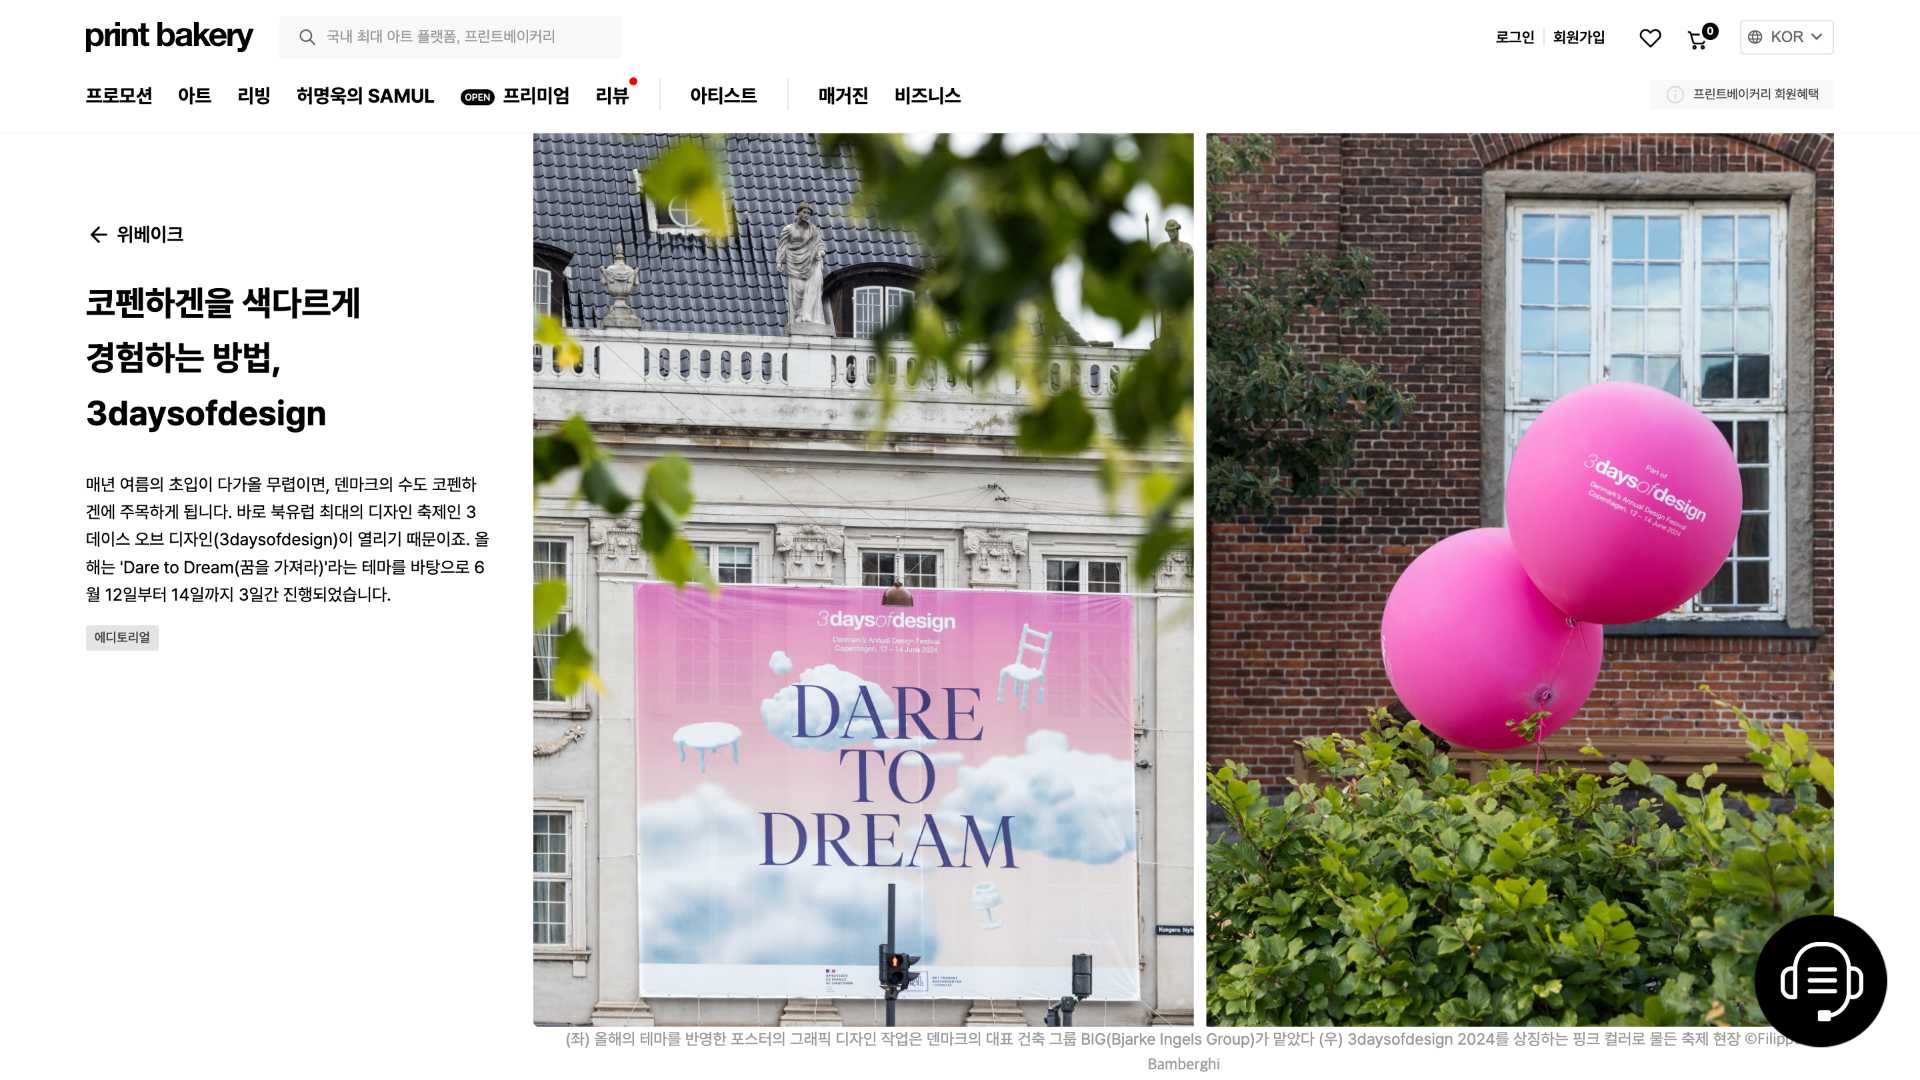1920x1080 pixels.
Task: Open the 리뷰 menu
Action: [612, 96]
